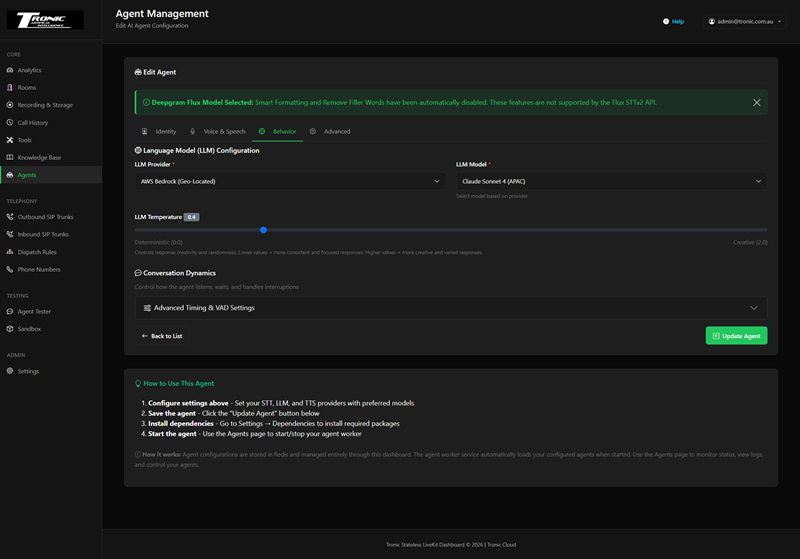Screen dimensions: 800x559
Task: Click the microphone icon on Voice & Speech
Action: pos(192,131)
